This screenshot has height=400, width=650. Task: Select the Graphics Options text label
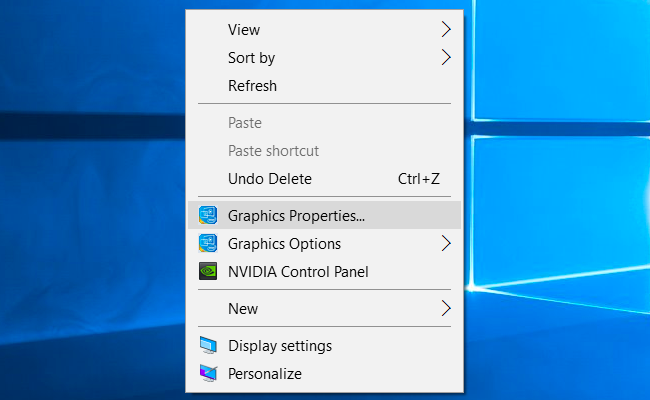[284, 243]
